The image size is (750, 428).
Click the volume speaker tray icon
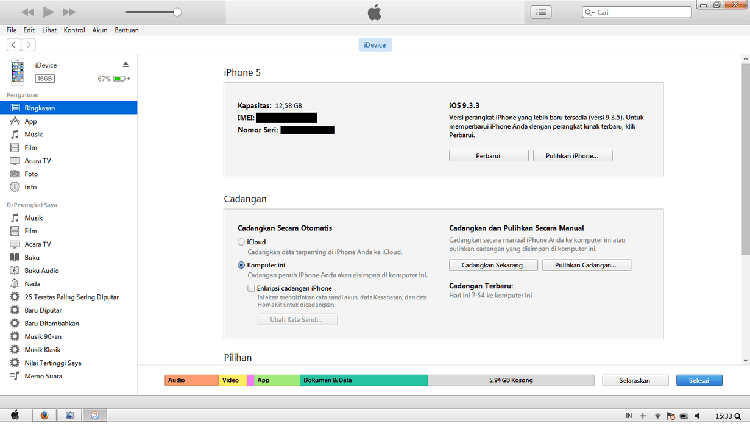(698, 416)
